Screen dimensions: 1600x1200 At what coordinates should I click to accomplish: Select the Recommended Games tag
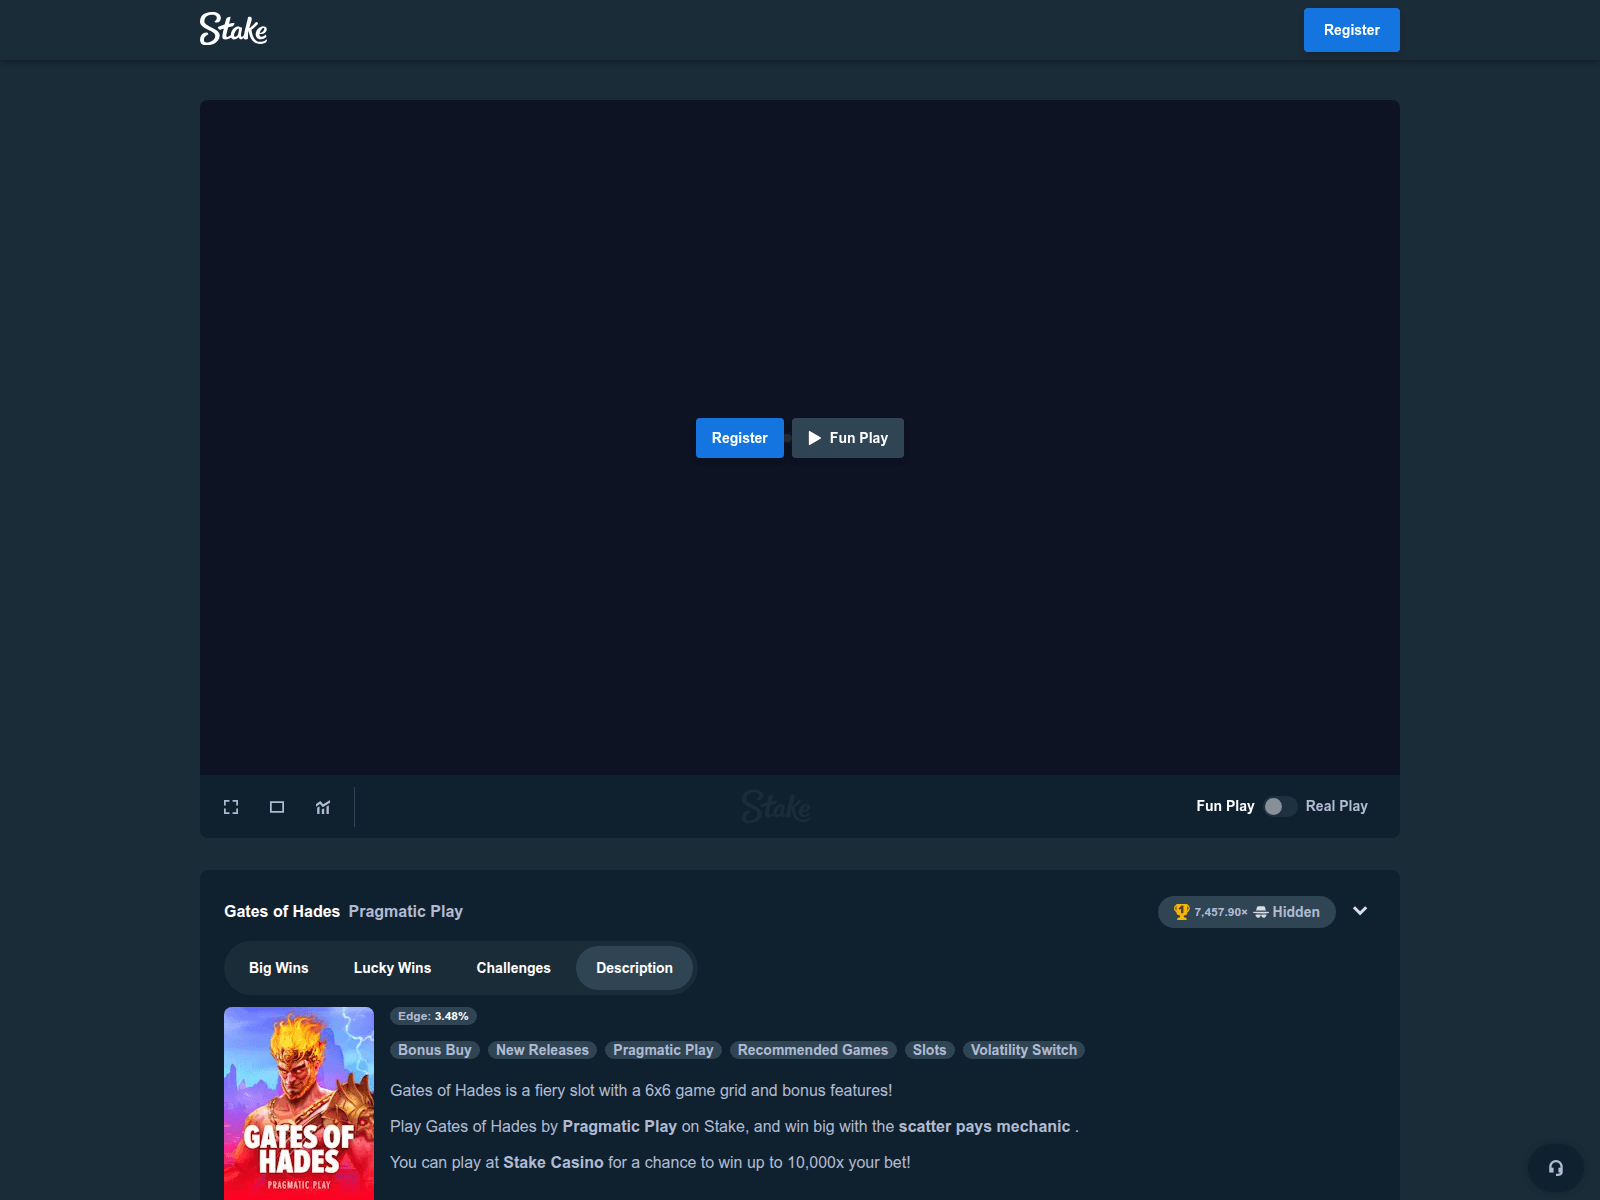(812, 1050)
